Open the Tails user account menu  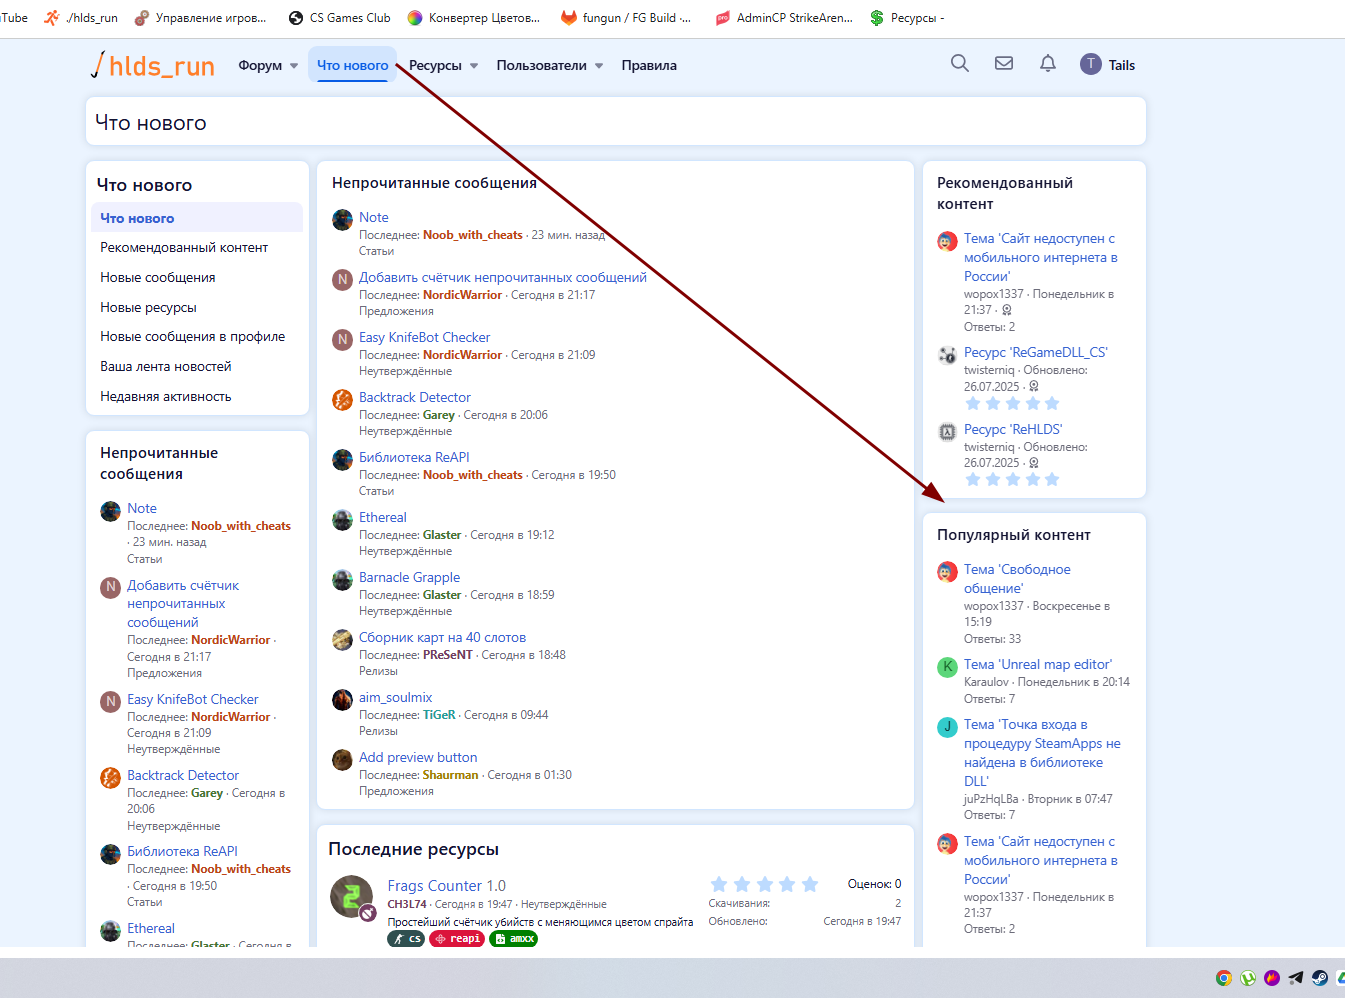click(x=1108, y=65)
